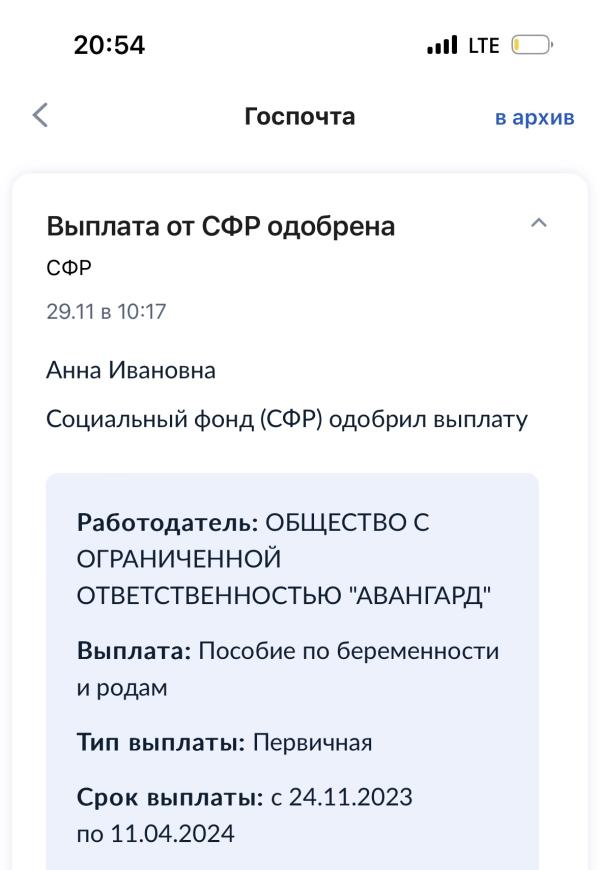600x870 pixels.
Task: Collapse the 'Выплата от СФР одобрена' message
Action: tap(539, 223)
